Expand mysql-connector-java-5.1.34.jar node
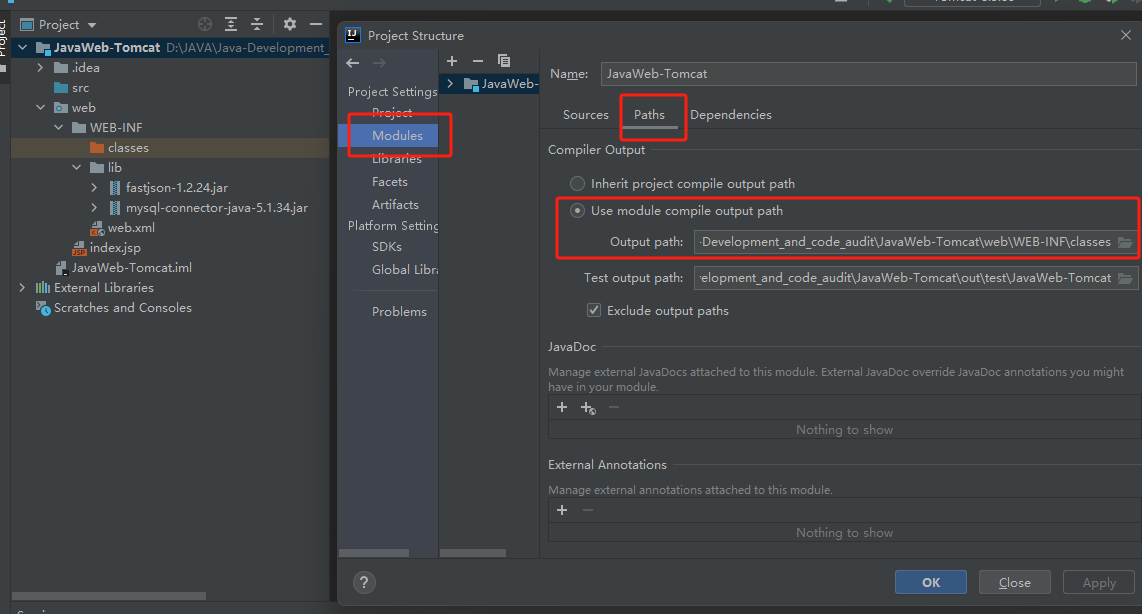1142x614 pixels. point(94,208)
